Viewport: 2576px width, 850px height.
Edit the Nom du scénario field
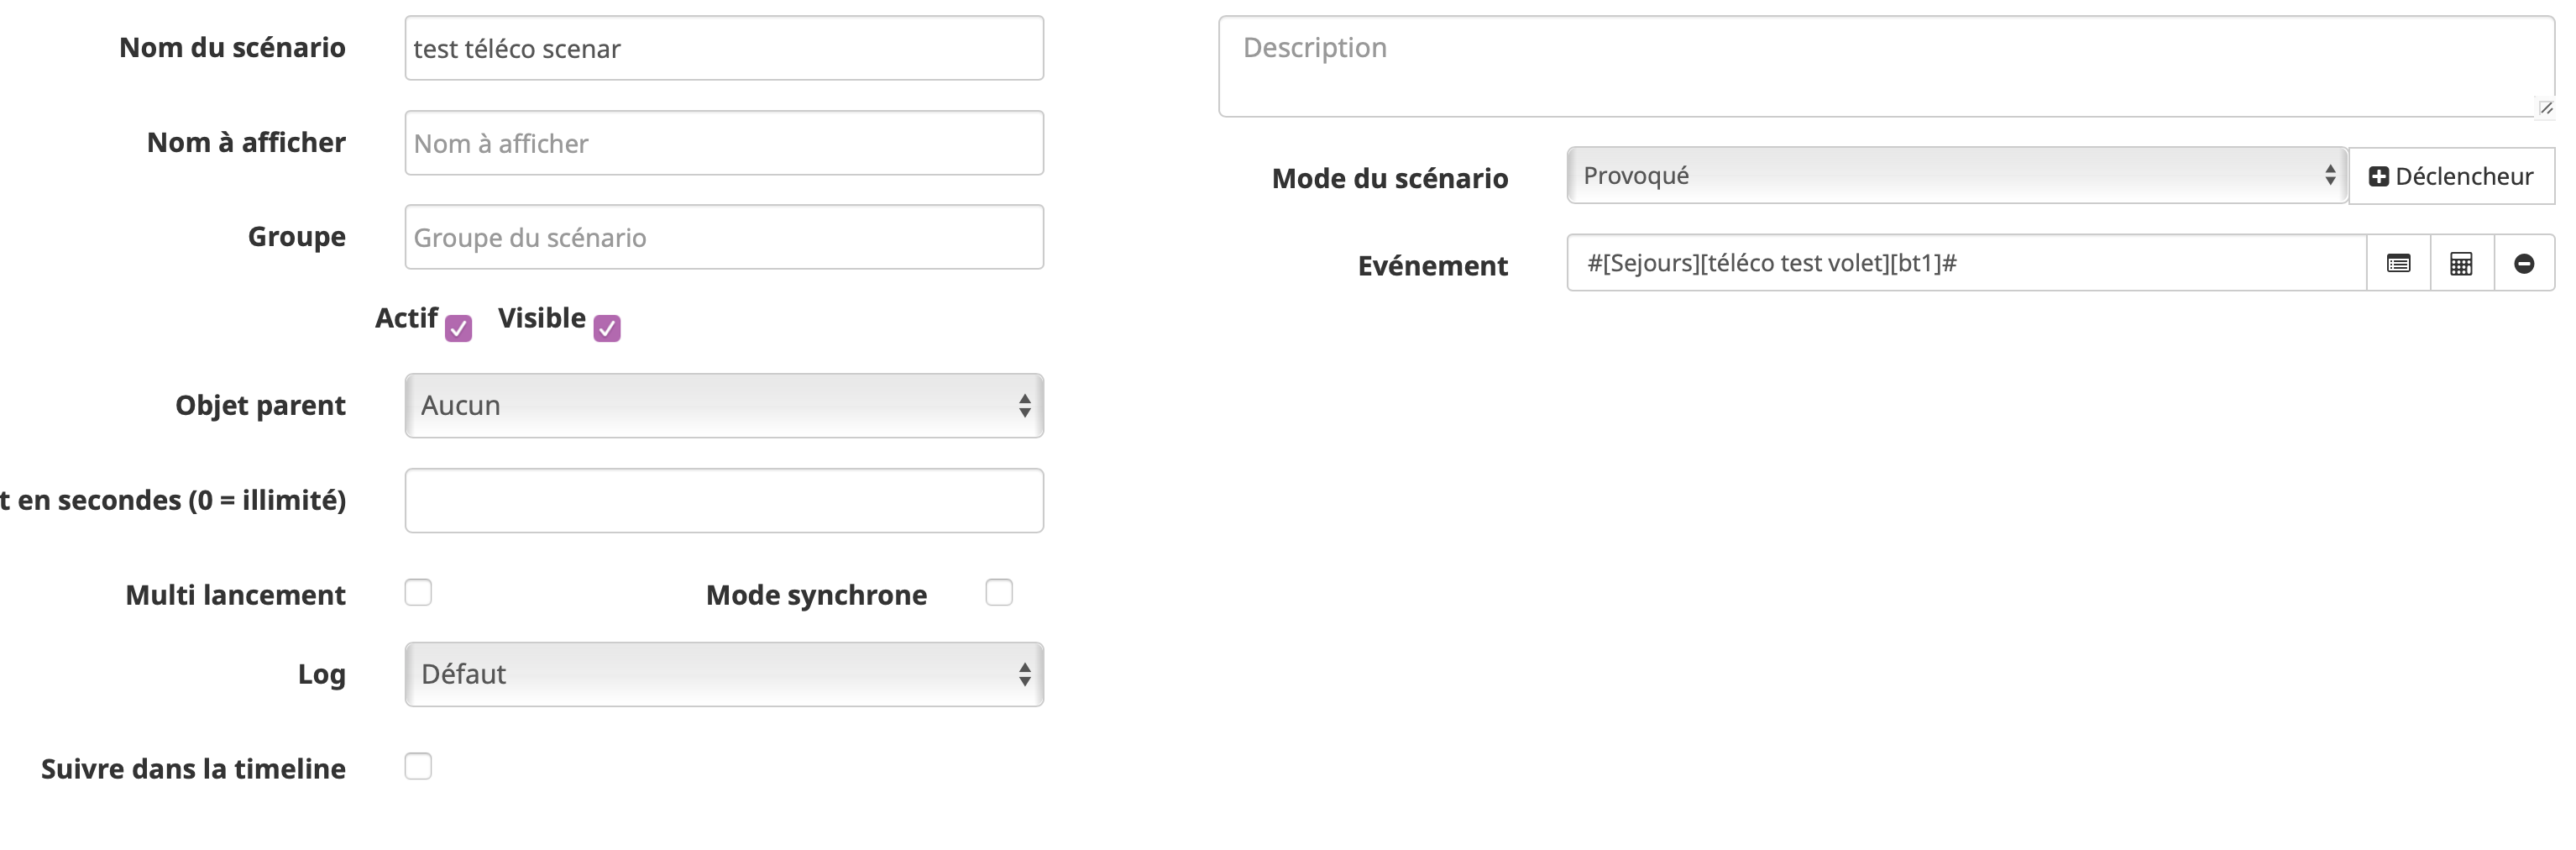[x=724, y=48]
